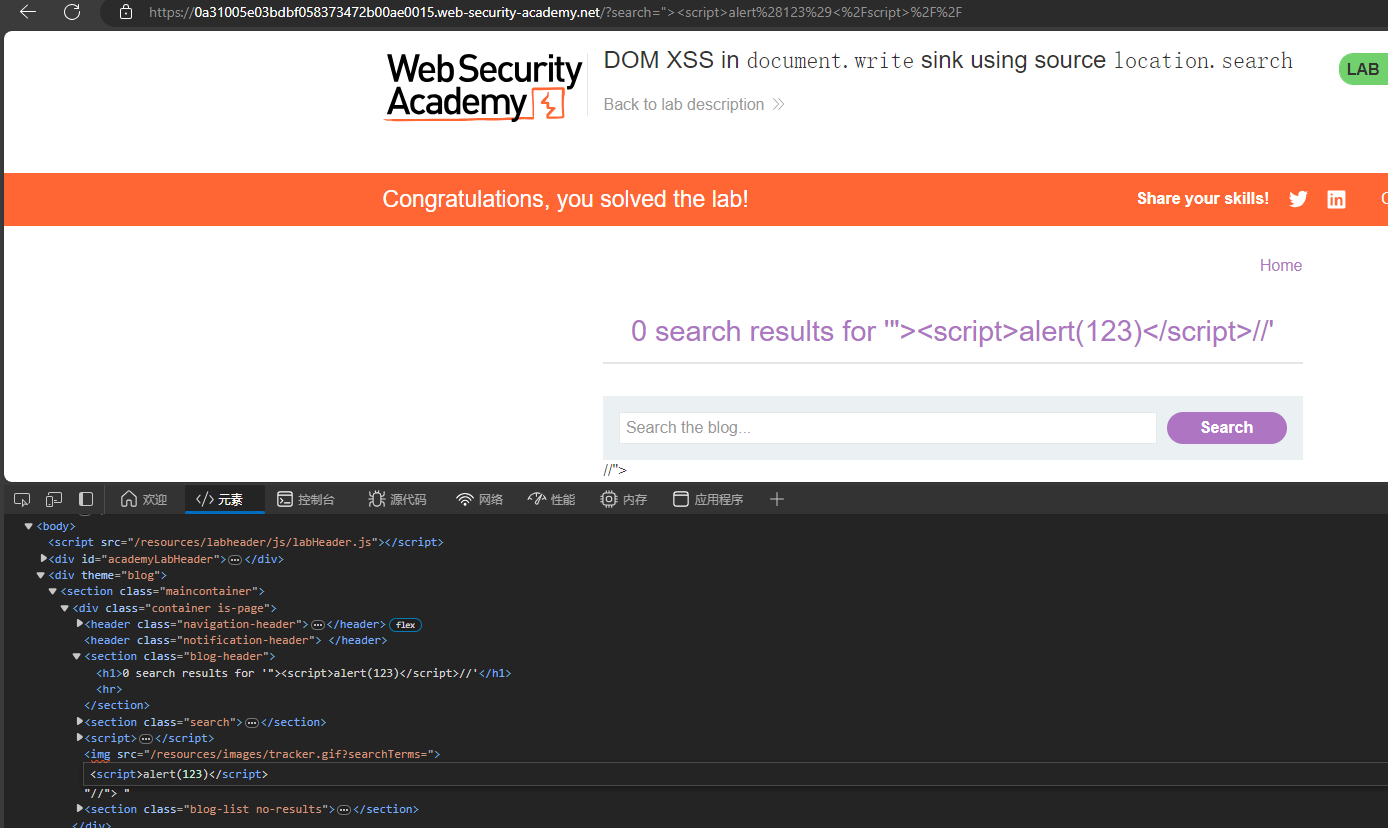1388x828 pixels.
Task: Open the Home link on the page
Action: pos(1280,265)
